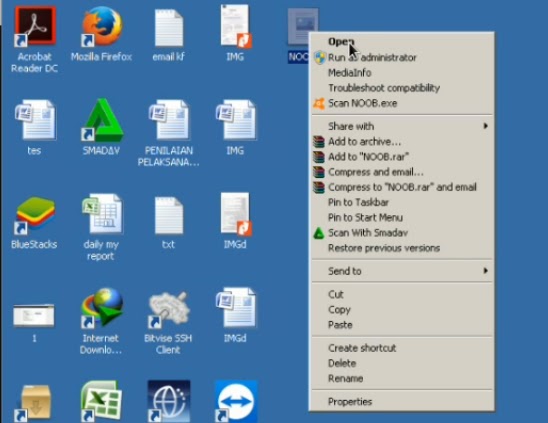
Task: Choose Delete from the context menu
Action: (402, 363)
